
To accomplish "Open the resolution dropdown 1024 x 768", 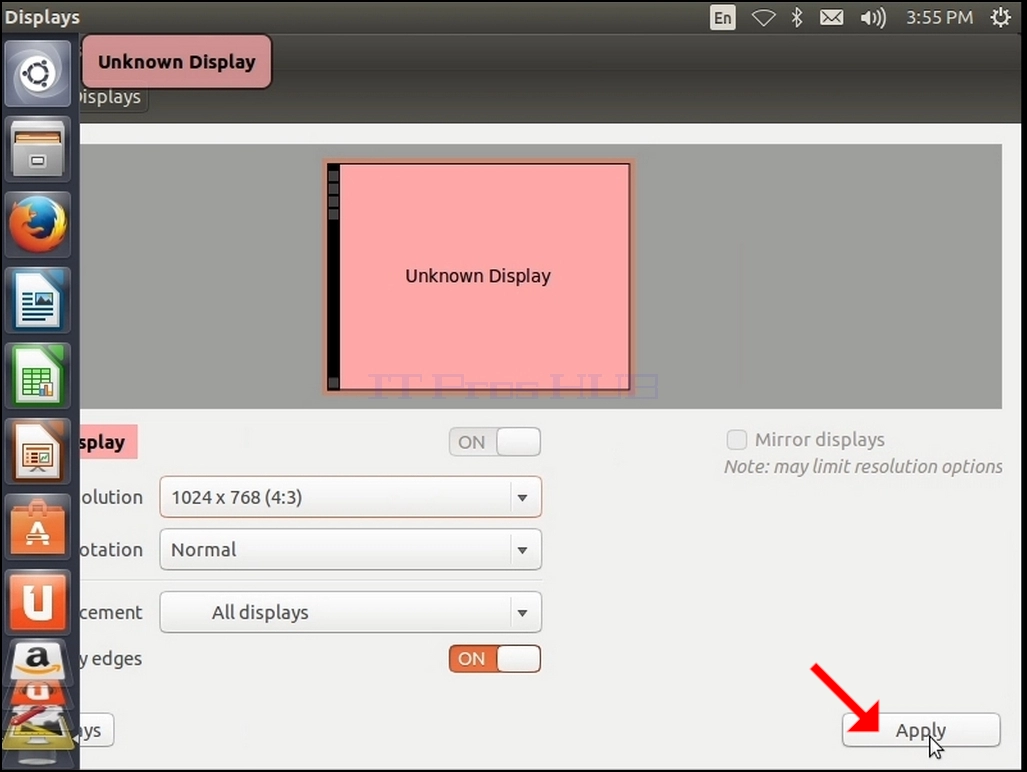I will click(x=350, y=497).
